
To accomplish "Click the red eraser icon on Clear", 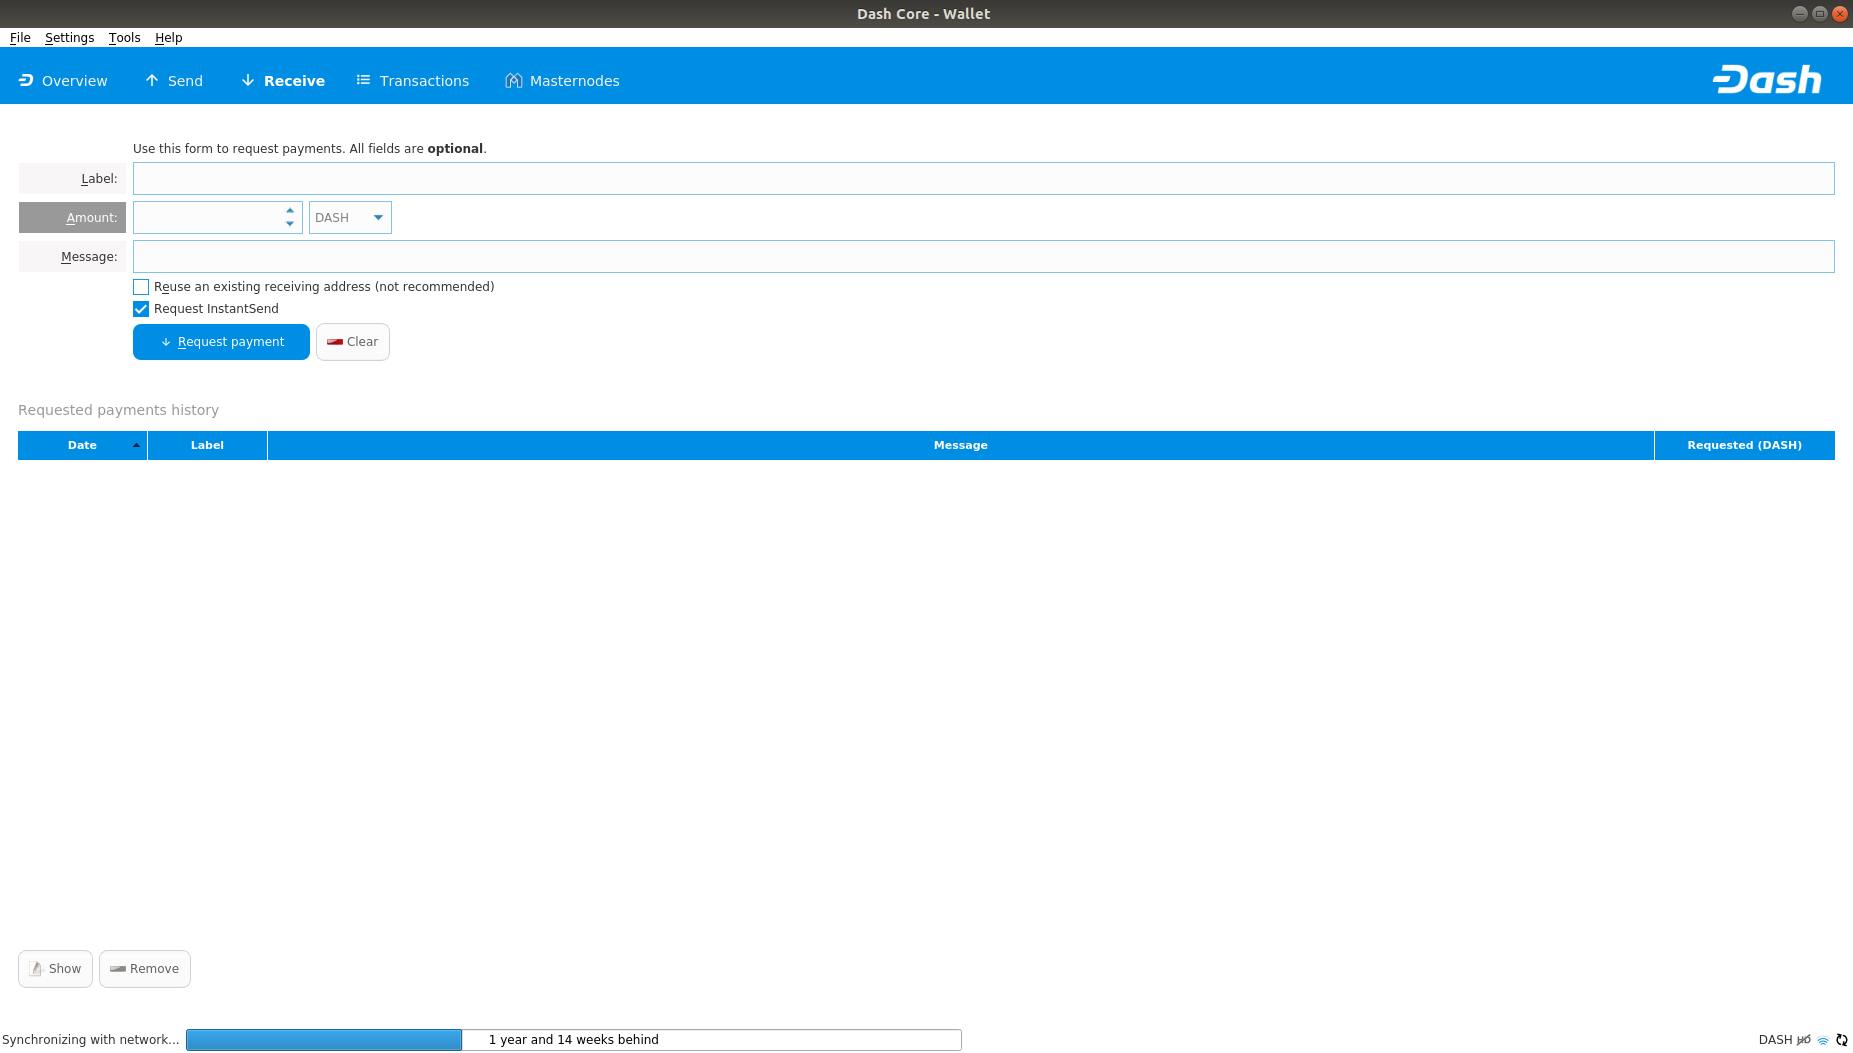I will tap(335, 342).
